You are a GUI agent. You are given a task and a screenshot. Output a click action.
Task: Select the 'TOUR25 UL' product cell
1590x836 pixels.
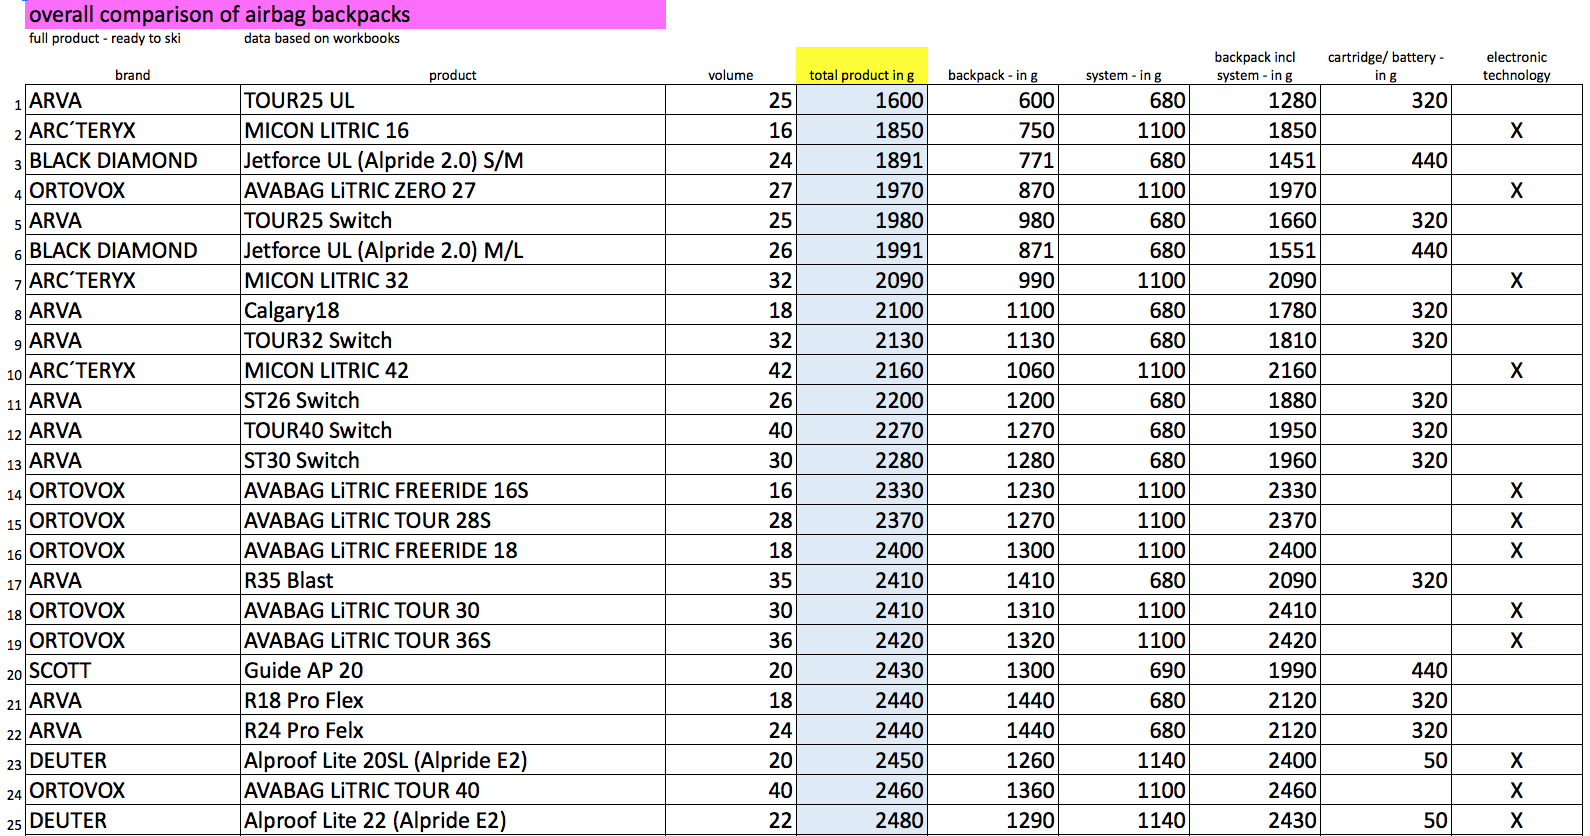click(453, 100)
